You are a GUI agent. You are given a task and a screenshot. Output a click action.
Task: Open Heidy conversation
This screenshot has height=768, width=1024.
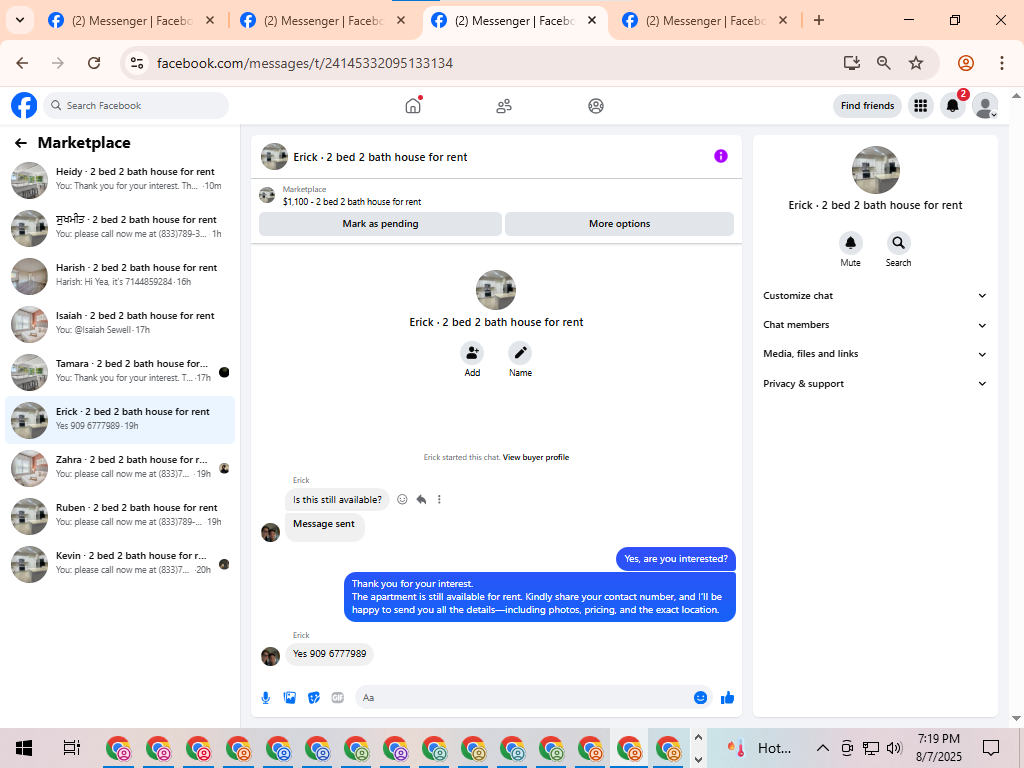click(x=120, y=179)
